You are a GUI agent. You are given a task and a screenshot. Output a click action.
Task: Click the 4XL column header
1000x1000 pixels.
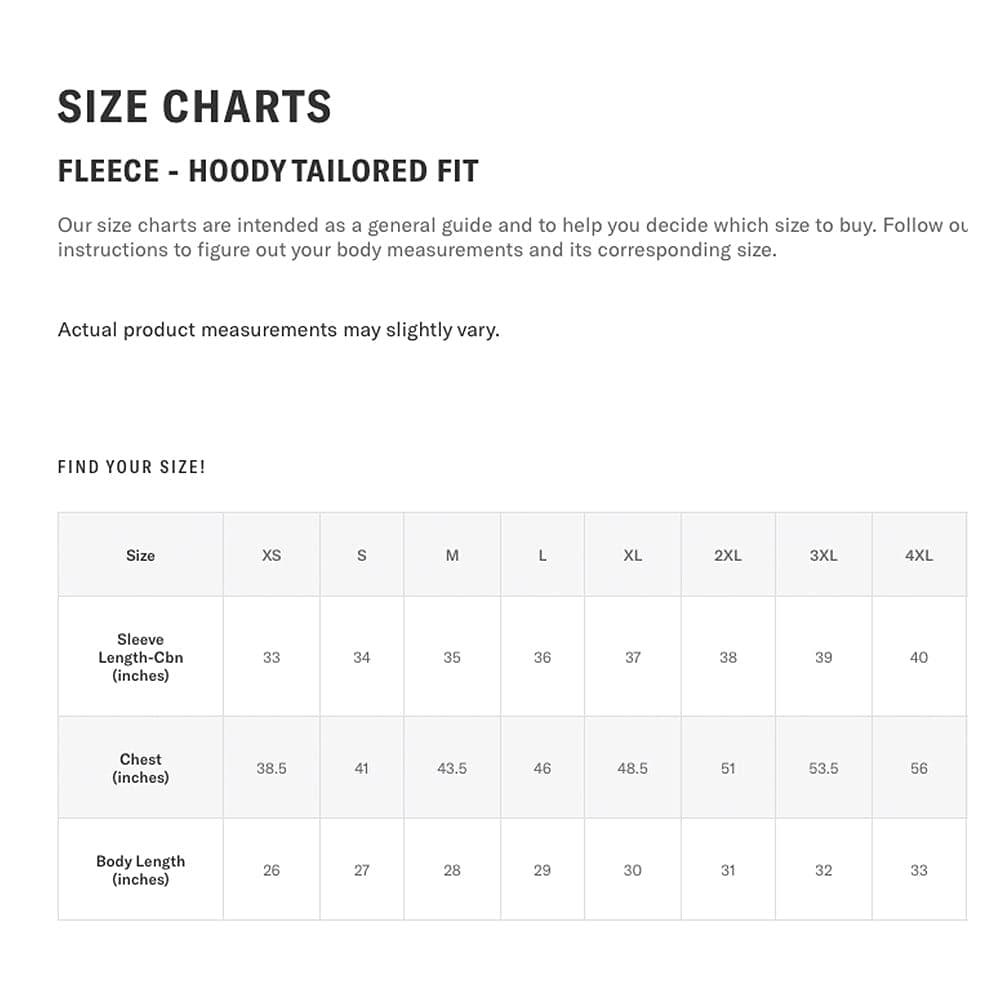tap(918, 555)
